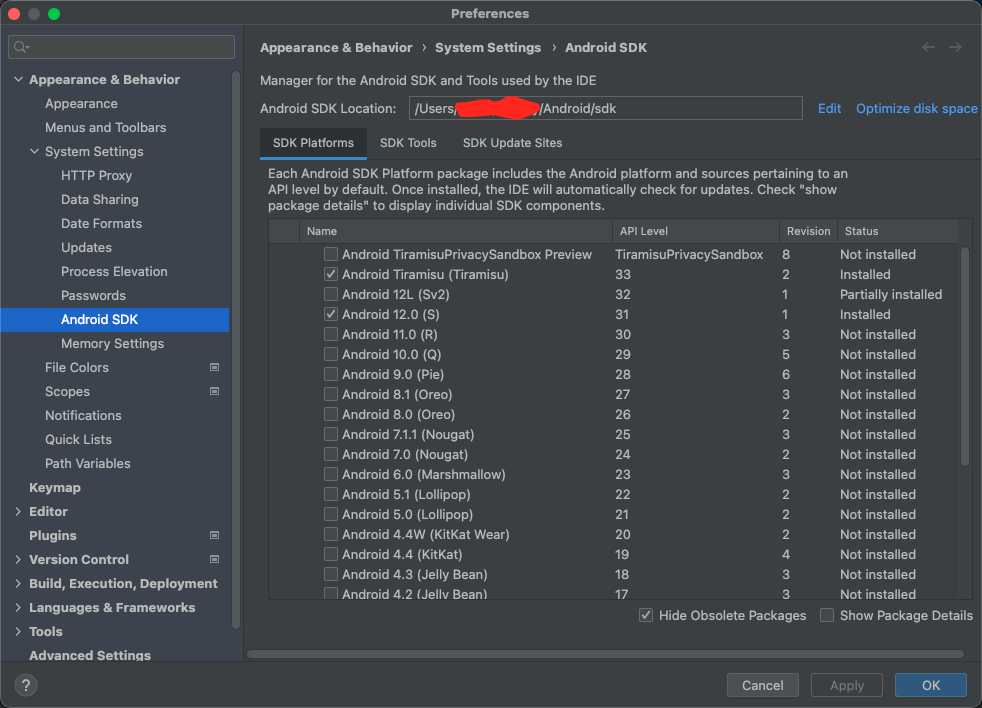Focus the settings search field
Viewport: 982px width, 708px height.
(x=121, y=47)
